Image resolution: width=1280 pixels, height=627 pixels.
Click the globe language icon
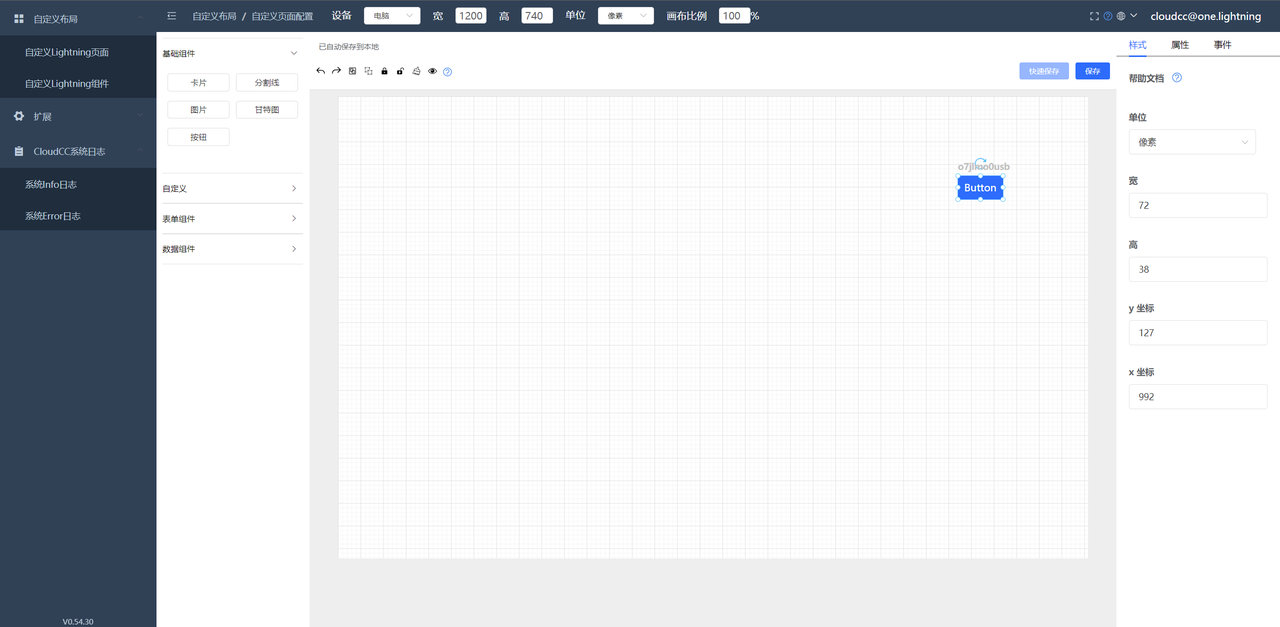pyautogui.click(x=1121, y=16)
